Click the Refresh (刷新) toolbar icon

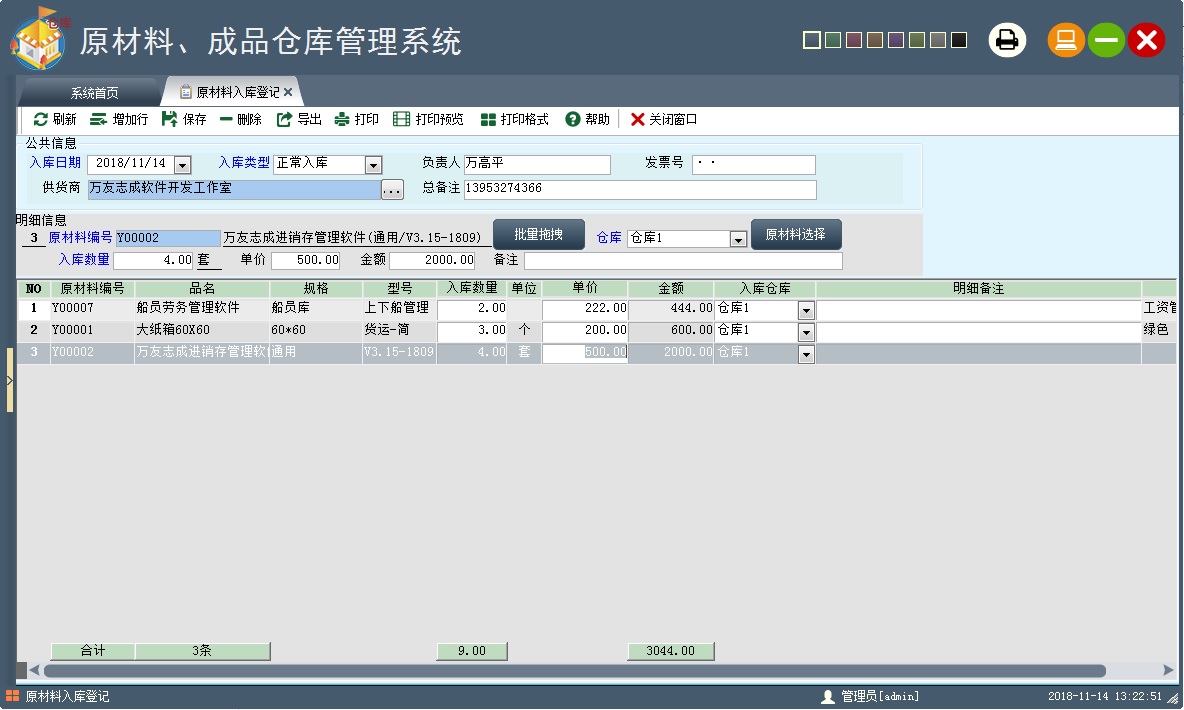(41, 119)
